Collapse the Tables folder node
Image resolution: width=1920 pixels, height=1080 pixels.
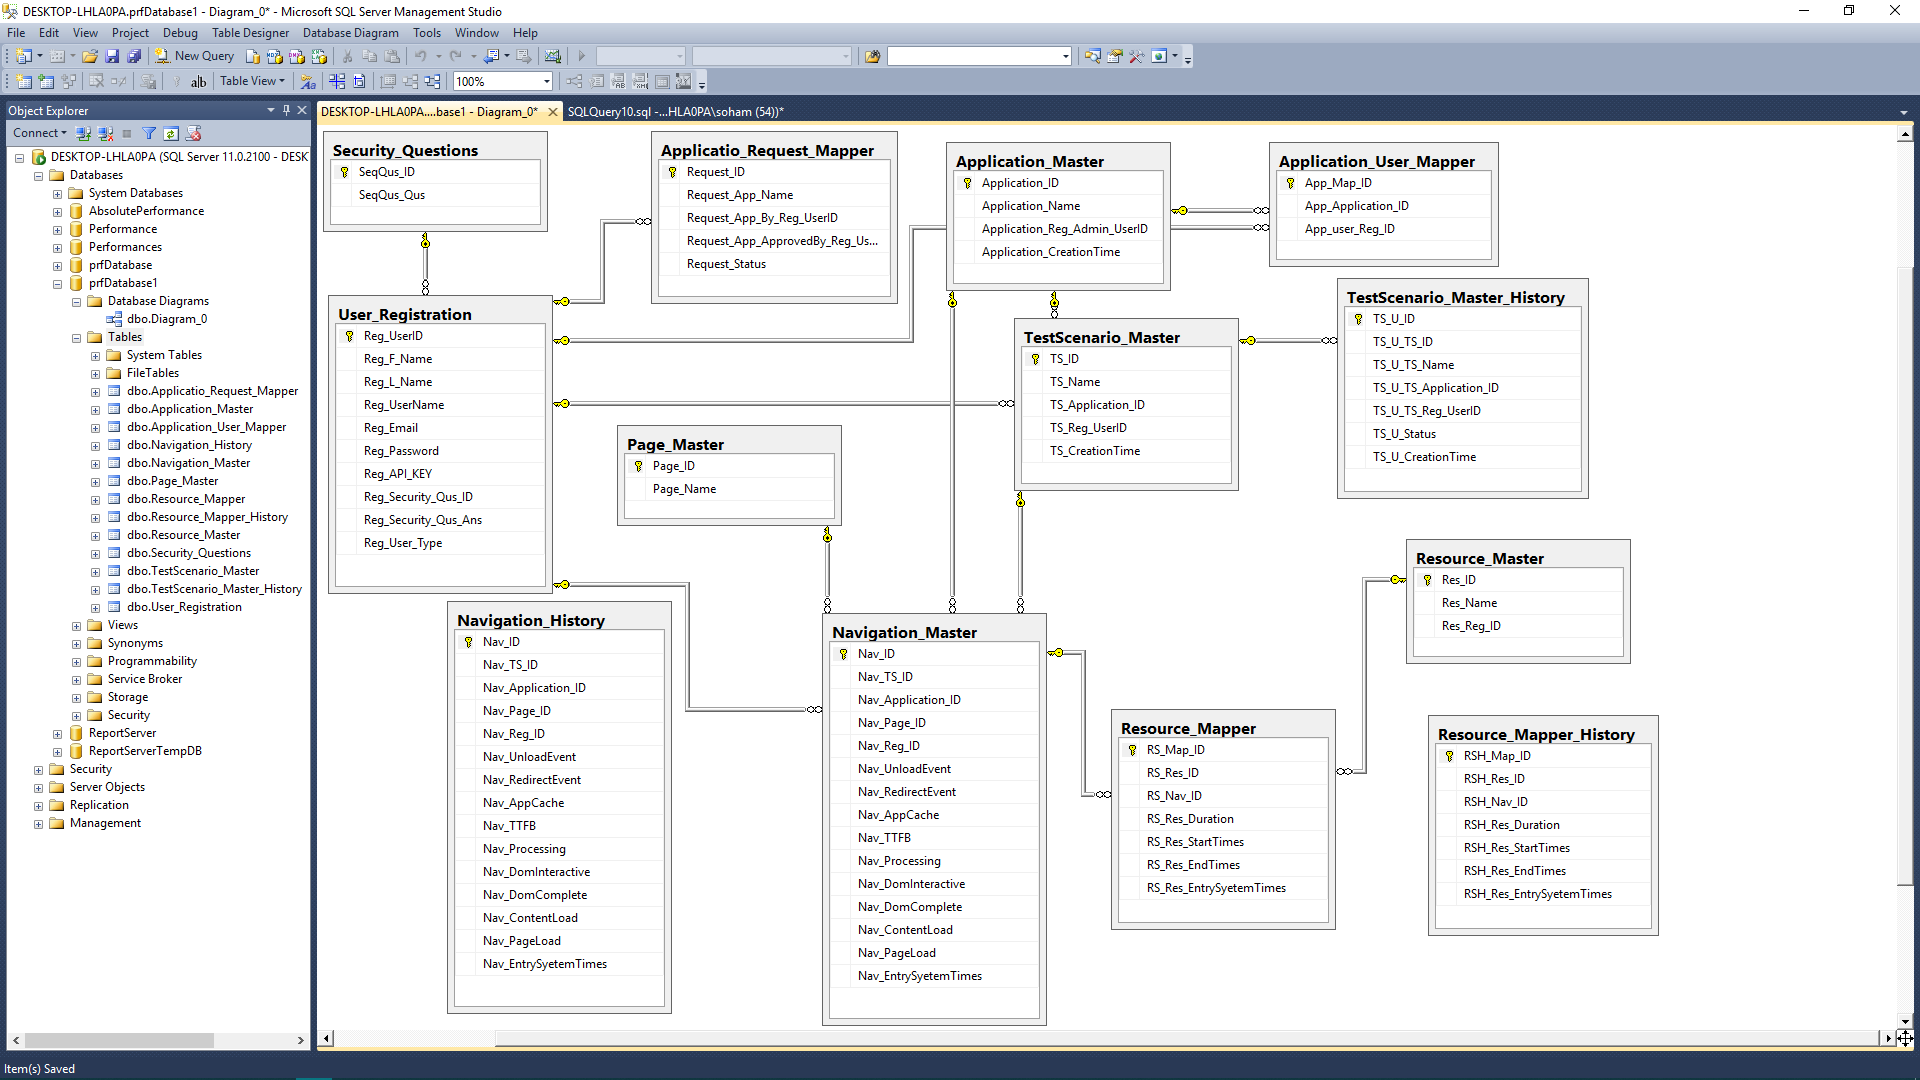[76, 338]
